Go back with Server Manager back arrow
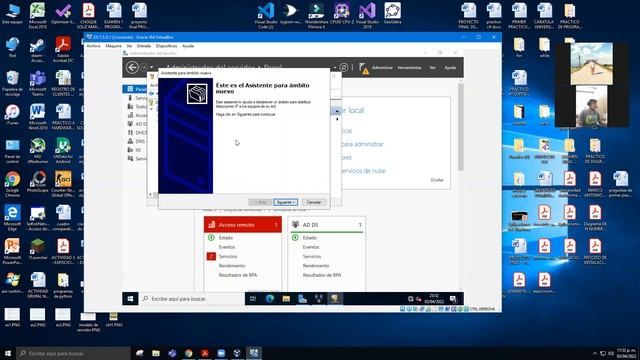This screenshot has width=640, height=360. pos(132,67)
